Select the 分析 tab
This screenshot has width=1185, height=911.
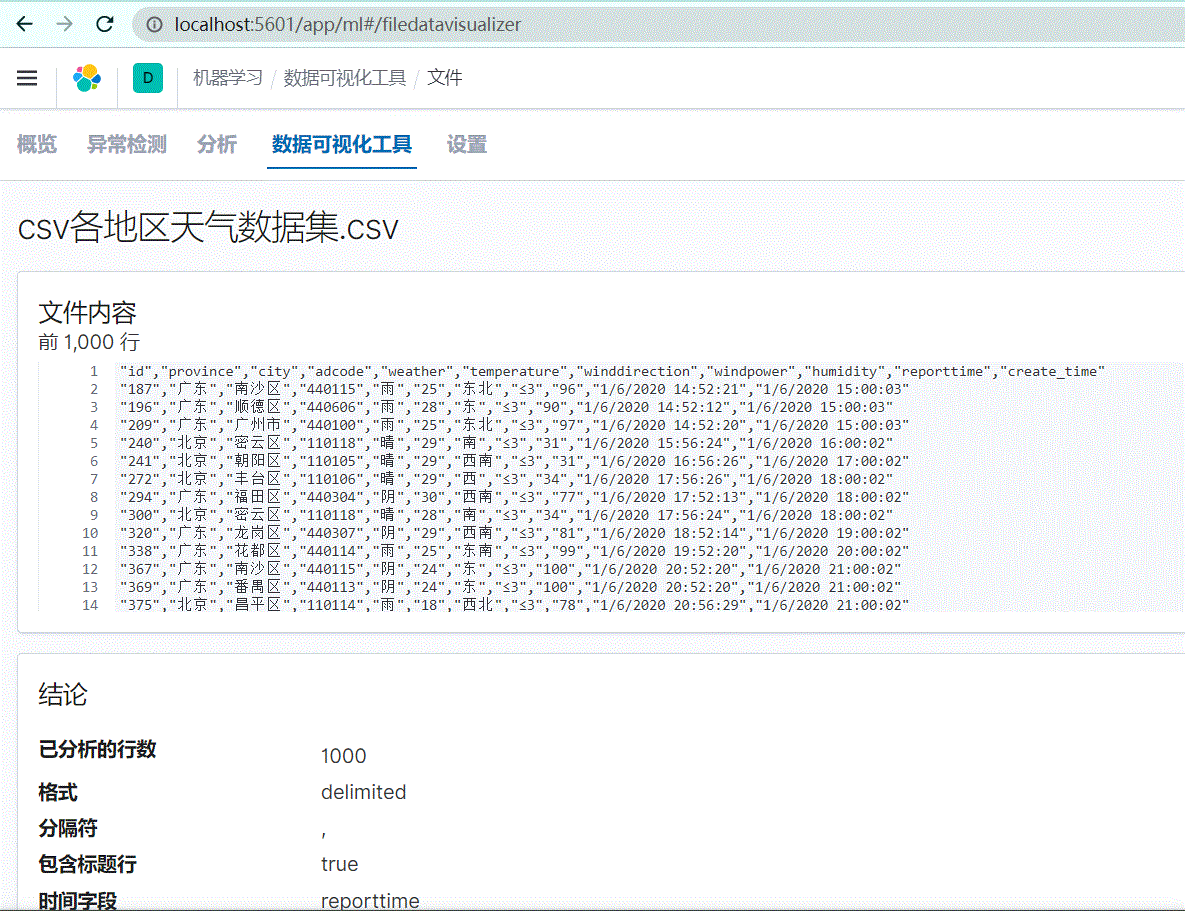tap(217, 144)
